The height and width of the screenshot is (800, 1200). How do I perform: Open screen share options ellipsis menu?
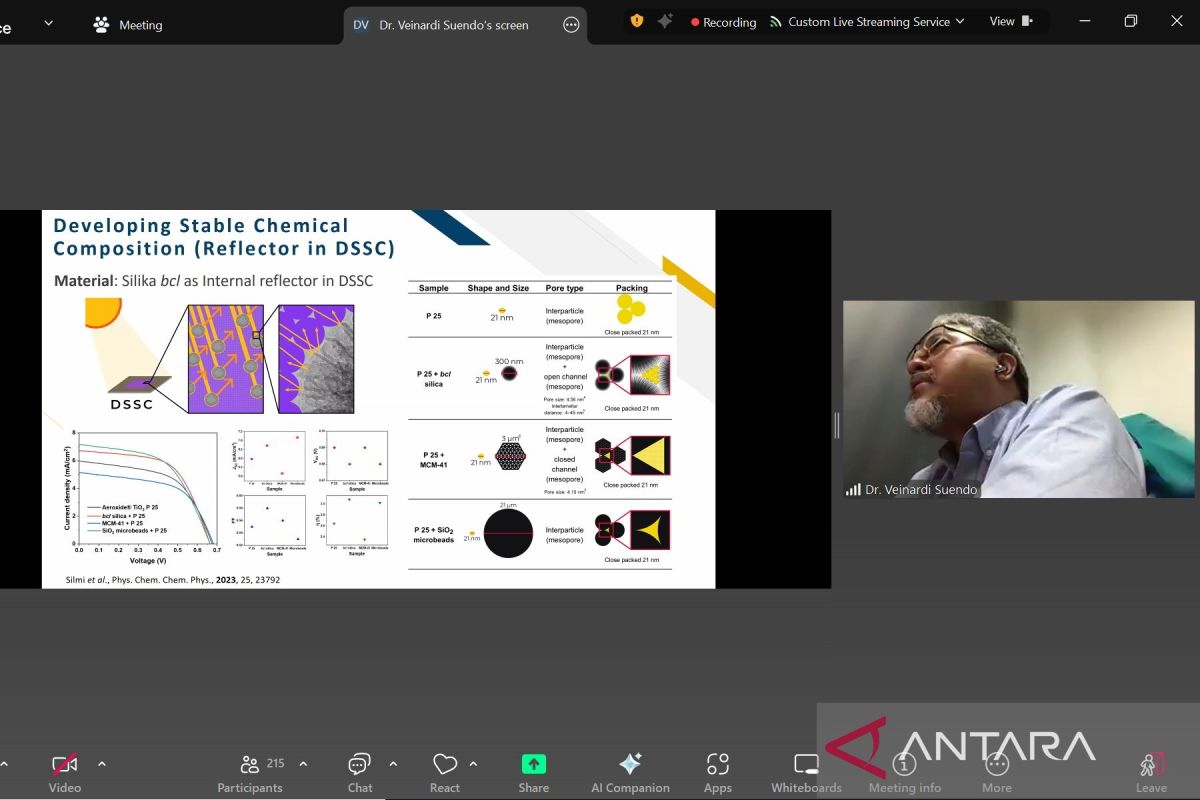click(x=571, y=25)
